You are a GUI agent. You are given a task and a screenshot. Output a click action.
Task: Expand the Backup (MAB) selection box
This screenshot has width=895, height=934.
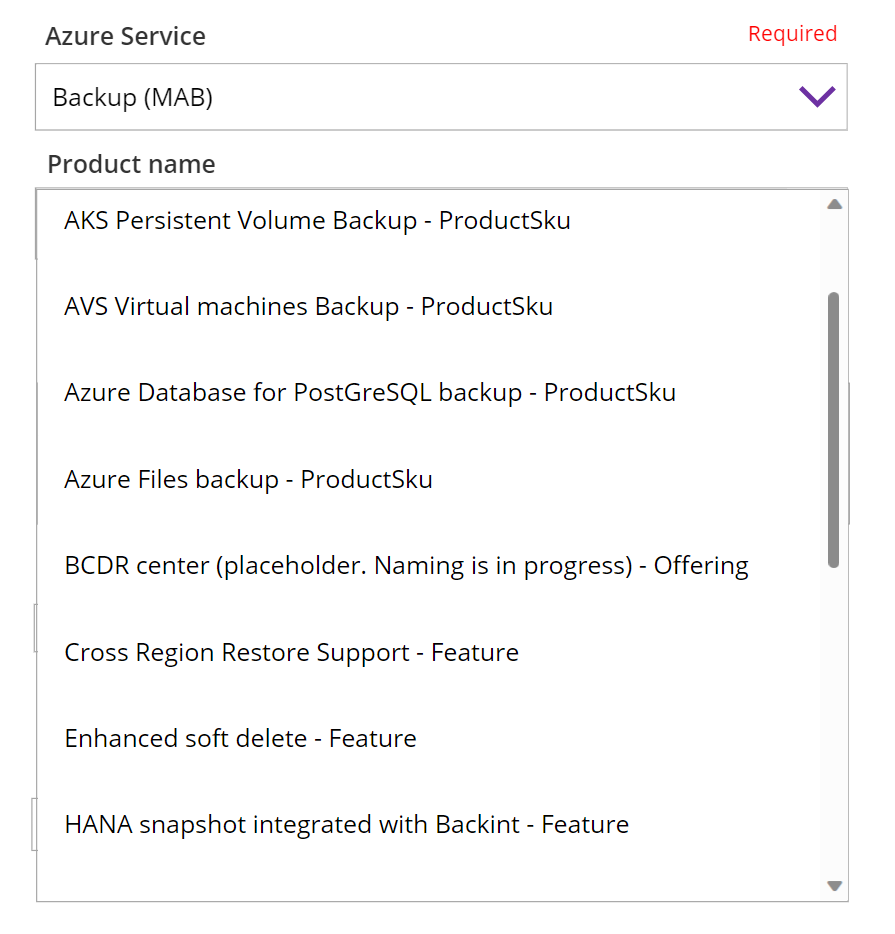[440, 97]
